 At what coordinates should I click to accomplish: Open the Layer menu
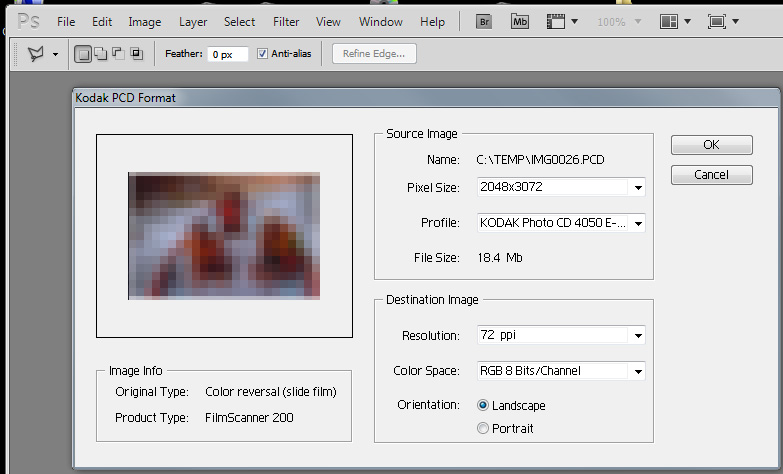(x=193, y=22)
